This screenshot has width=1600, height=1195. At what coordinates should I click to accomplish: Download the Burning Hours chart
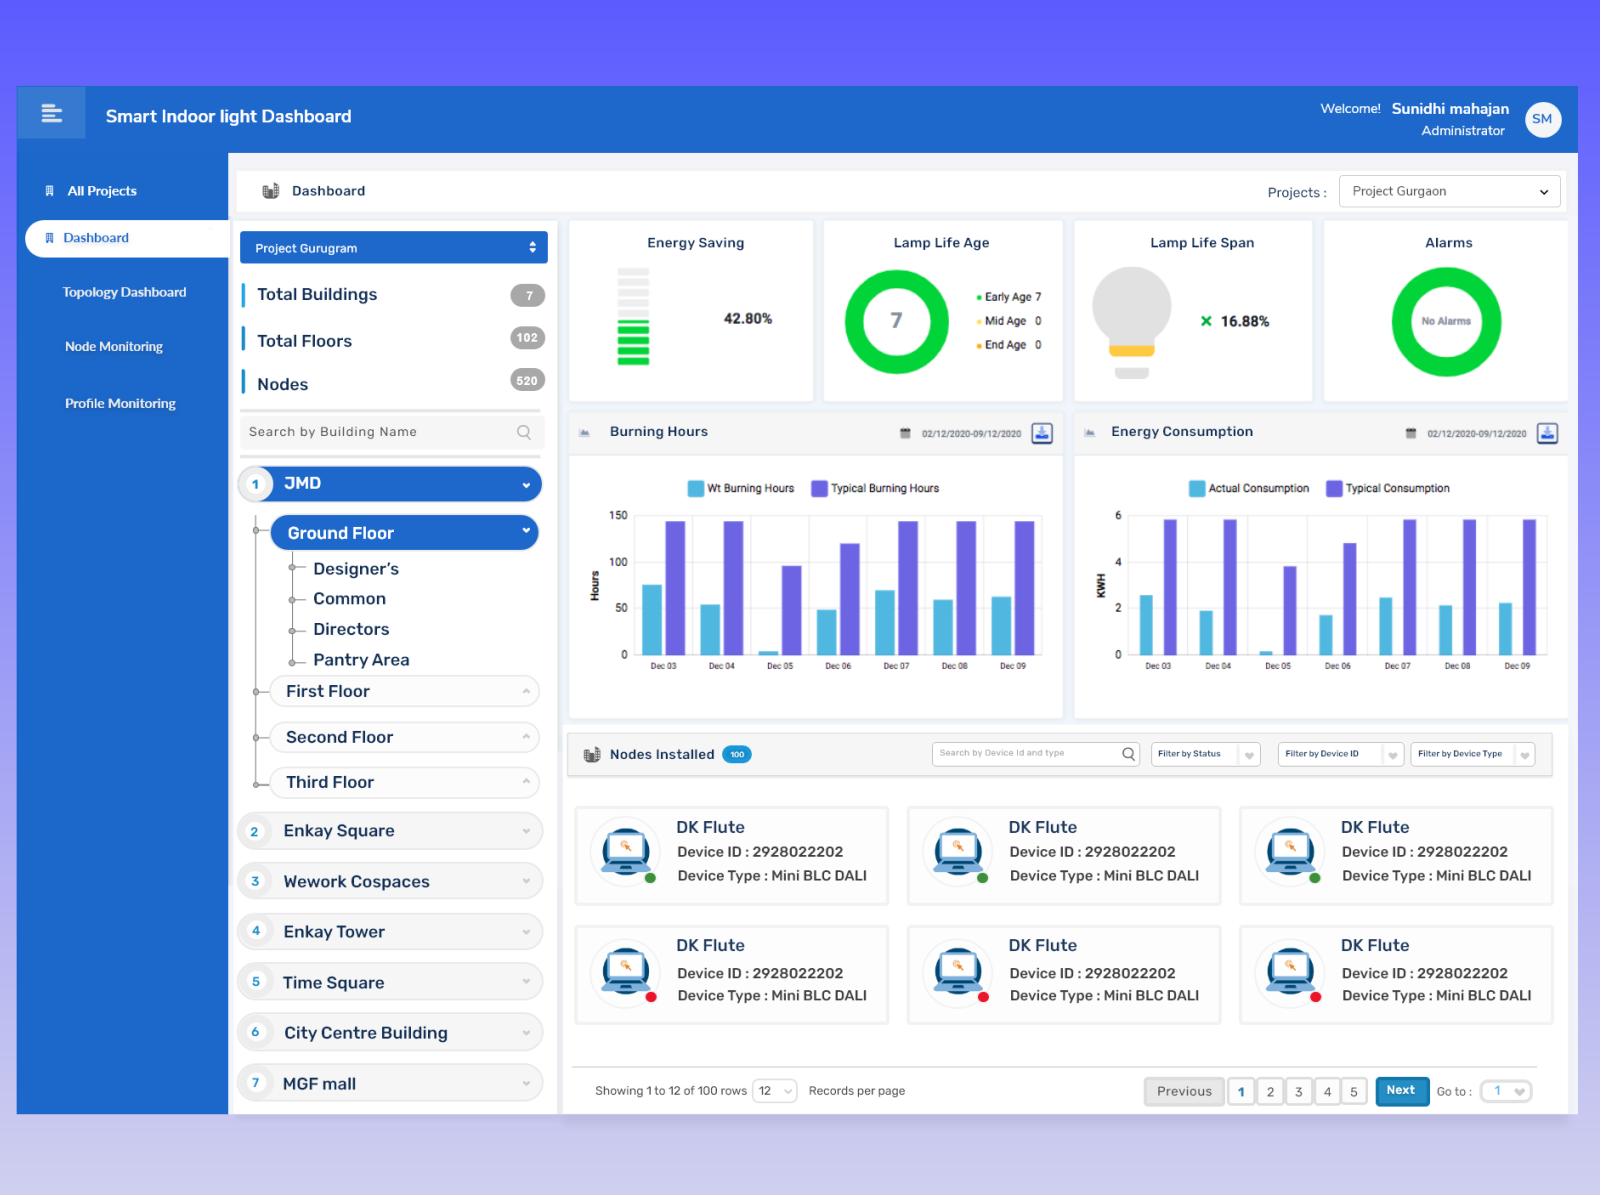coord(1042,433)
